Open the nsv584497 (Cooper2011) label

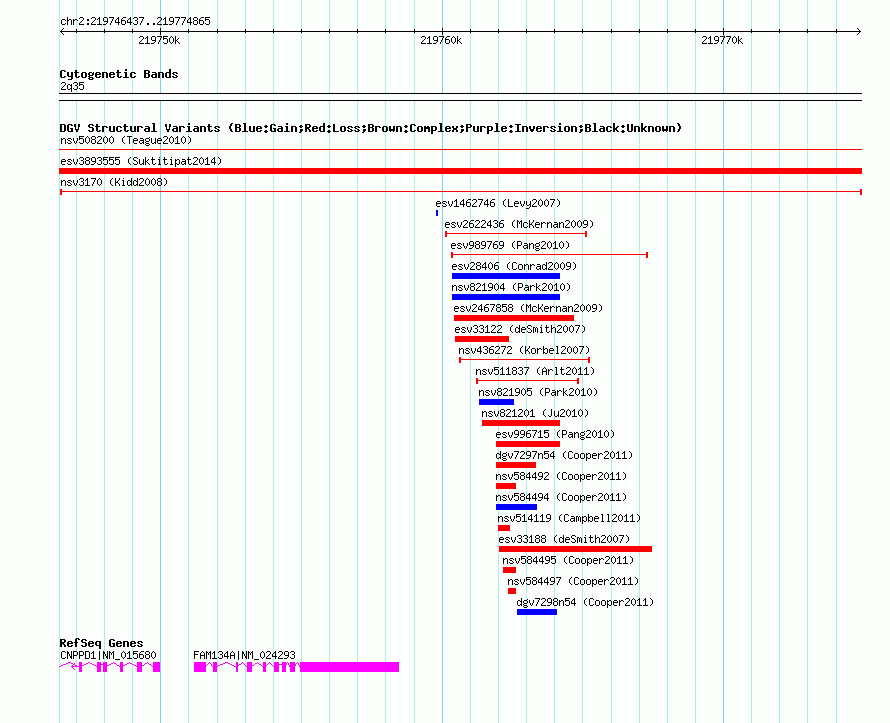coord(573,581)
